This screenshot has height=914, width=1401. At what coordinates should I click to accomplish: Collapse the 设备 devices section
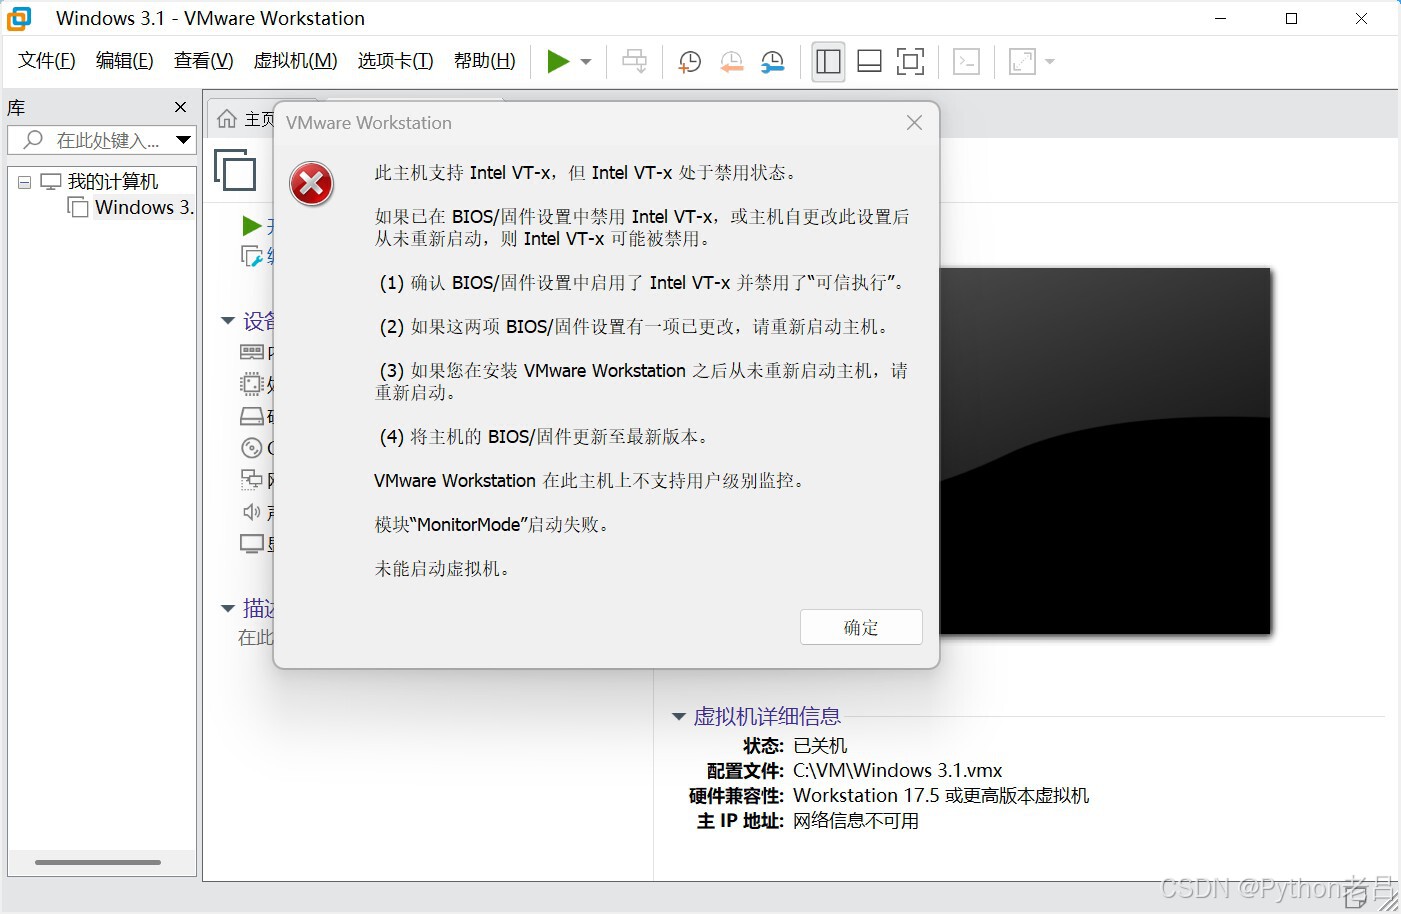[228, 321]
